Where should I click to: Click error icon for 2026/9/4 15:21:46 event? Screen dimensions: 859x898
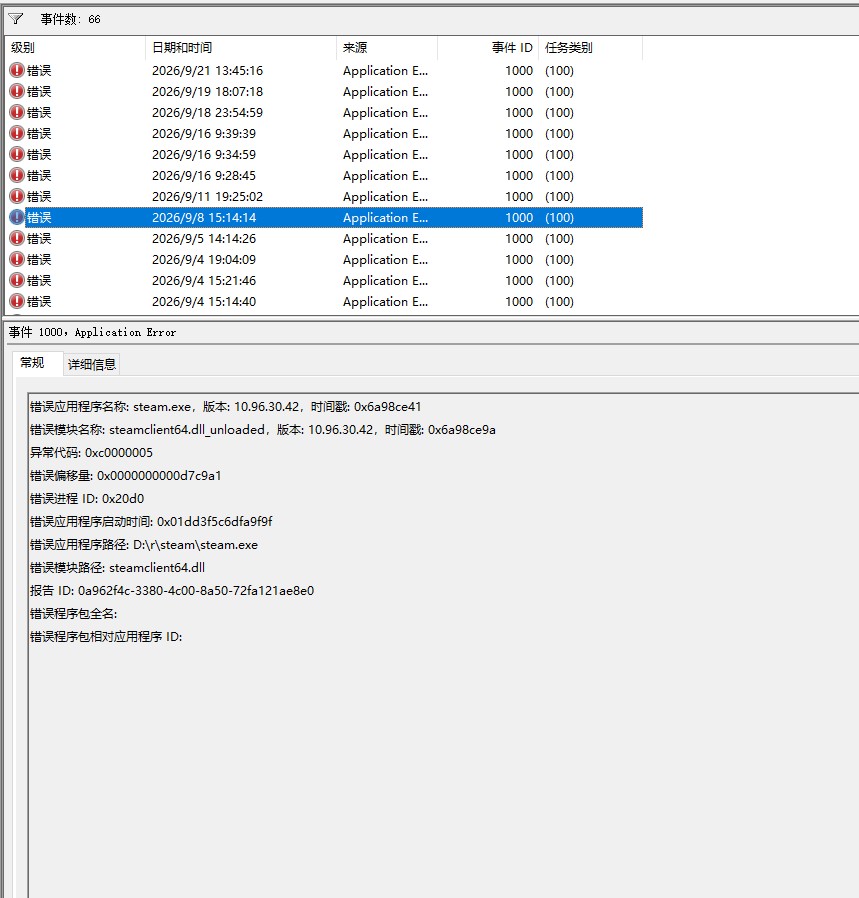point(17,281)
